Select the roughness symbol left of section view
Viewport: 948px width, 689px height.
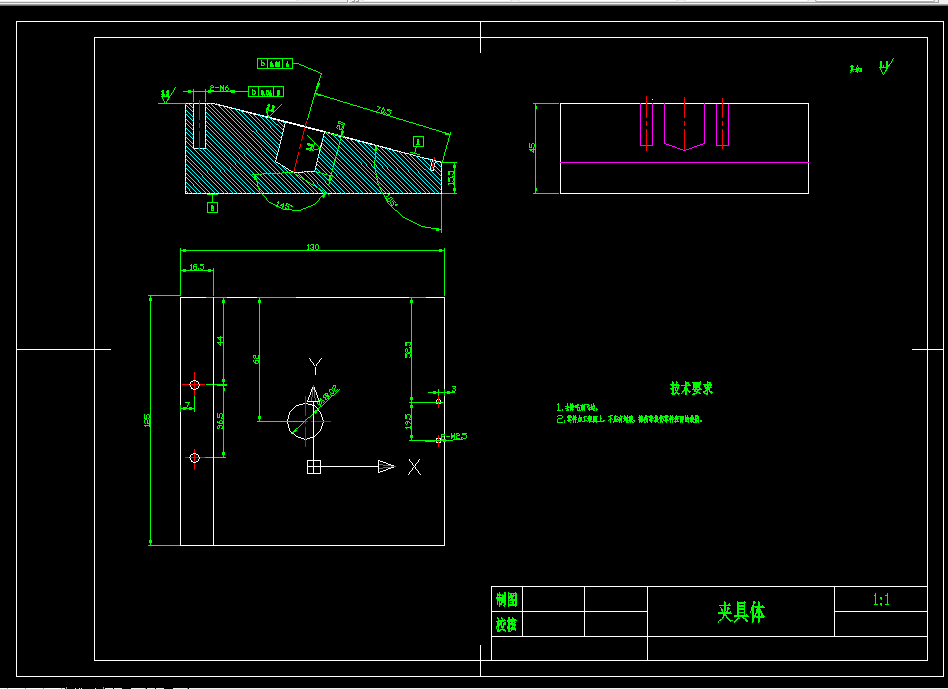[x=167, y=94]
